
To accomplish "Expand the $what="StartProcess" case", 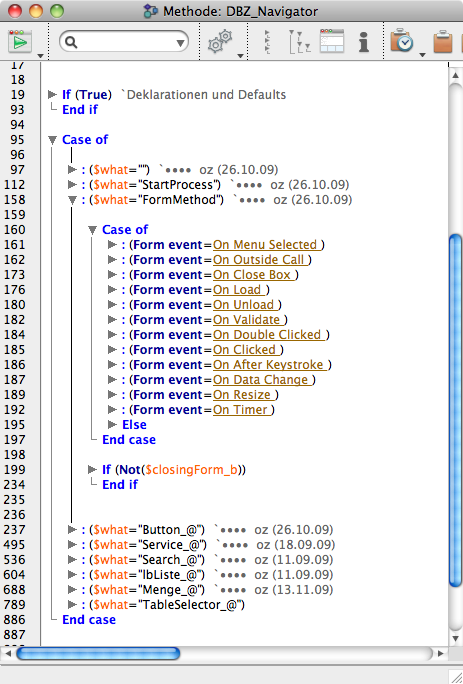I will 72,185.
